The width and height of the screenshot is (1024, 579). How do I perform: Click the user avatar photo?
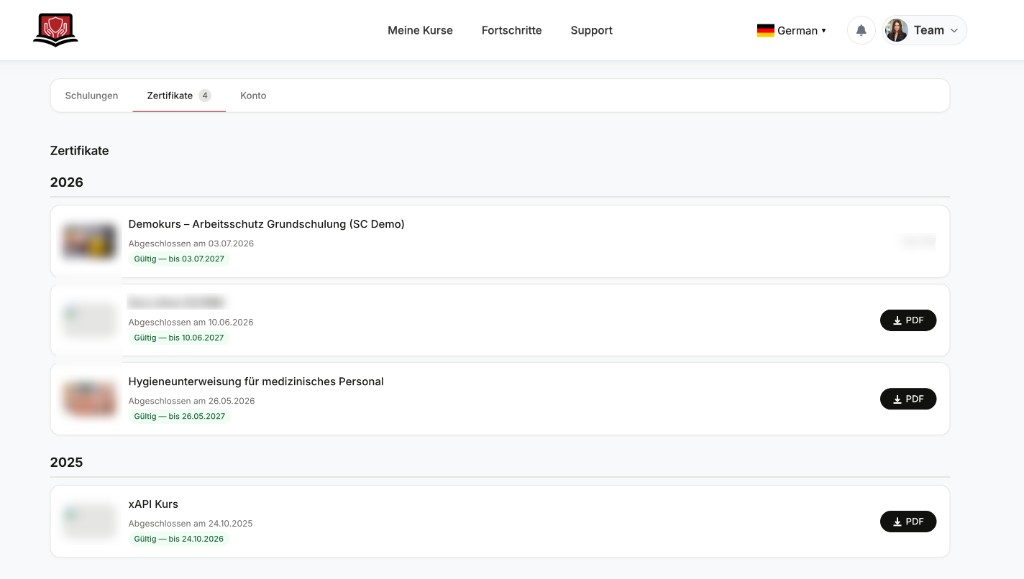(x=896, y=30)
